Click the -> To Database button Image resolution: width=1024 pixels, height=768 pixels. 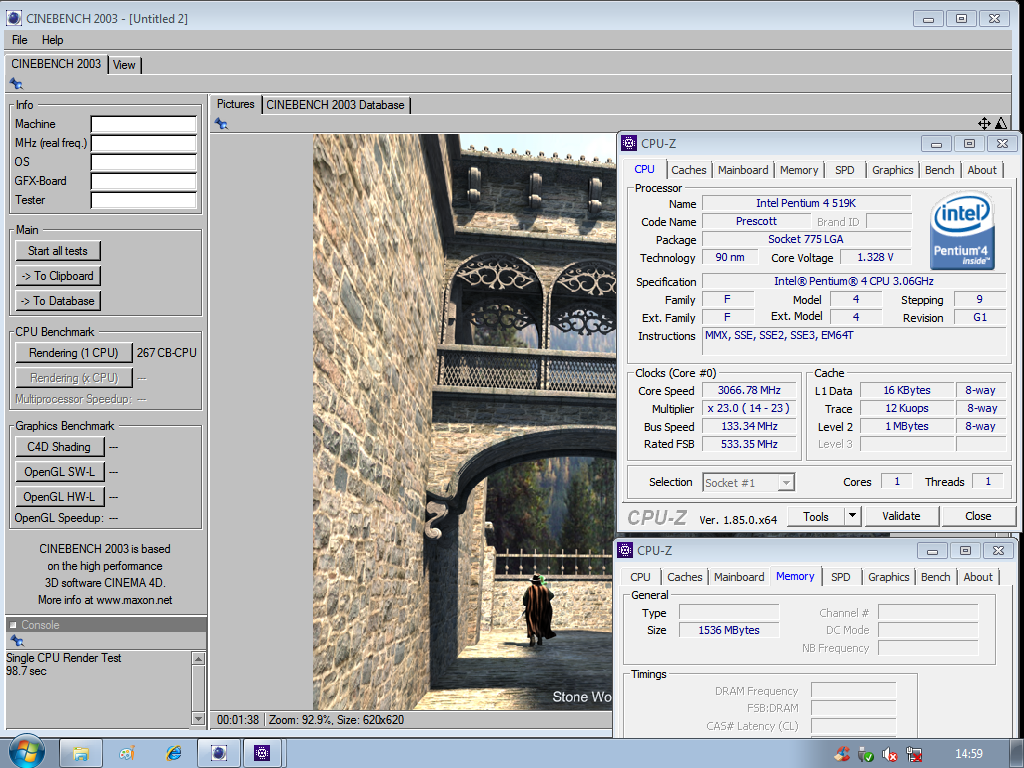(x=57, y=300)
